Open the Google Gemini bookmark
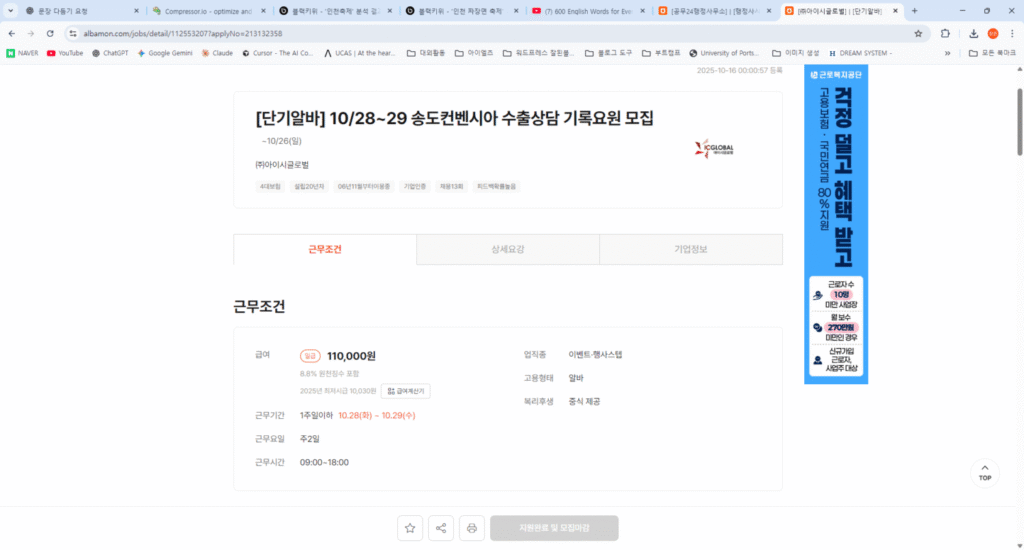Screen dimensions: 1024x550 [165, 53]
